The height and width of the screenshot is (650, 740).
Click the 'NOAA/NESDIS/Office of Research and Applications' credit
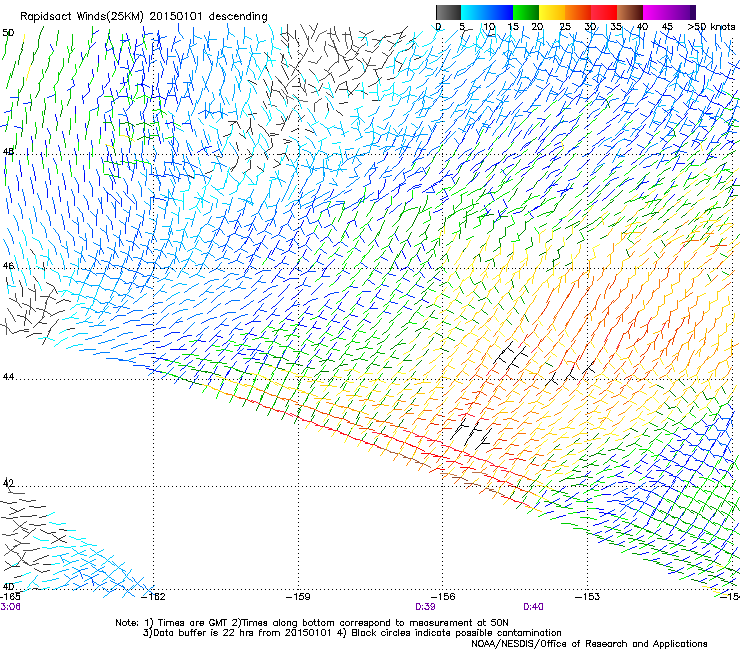(589, 644)
